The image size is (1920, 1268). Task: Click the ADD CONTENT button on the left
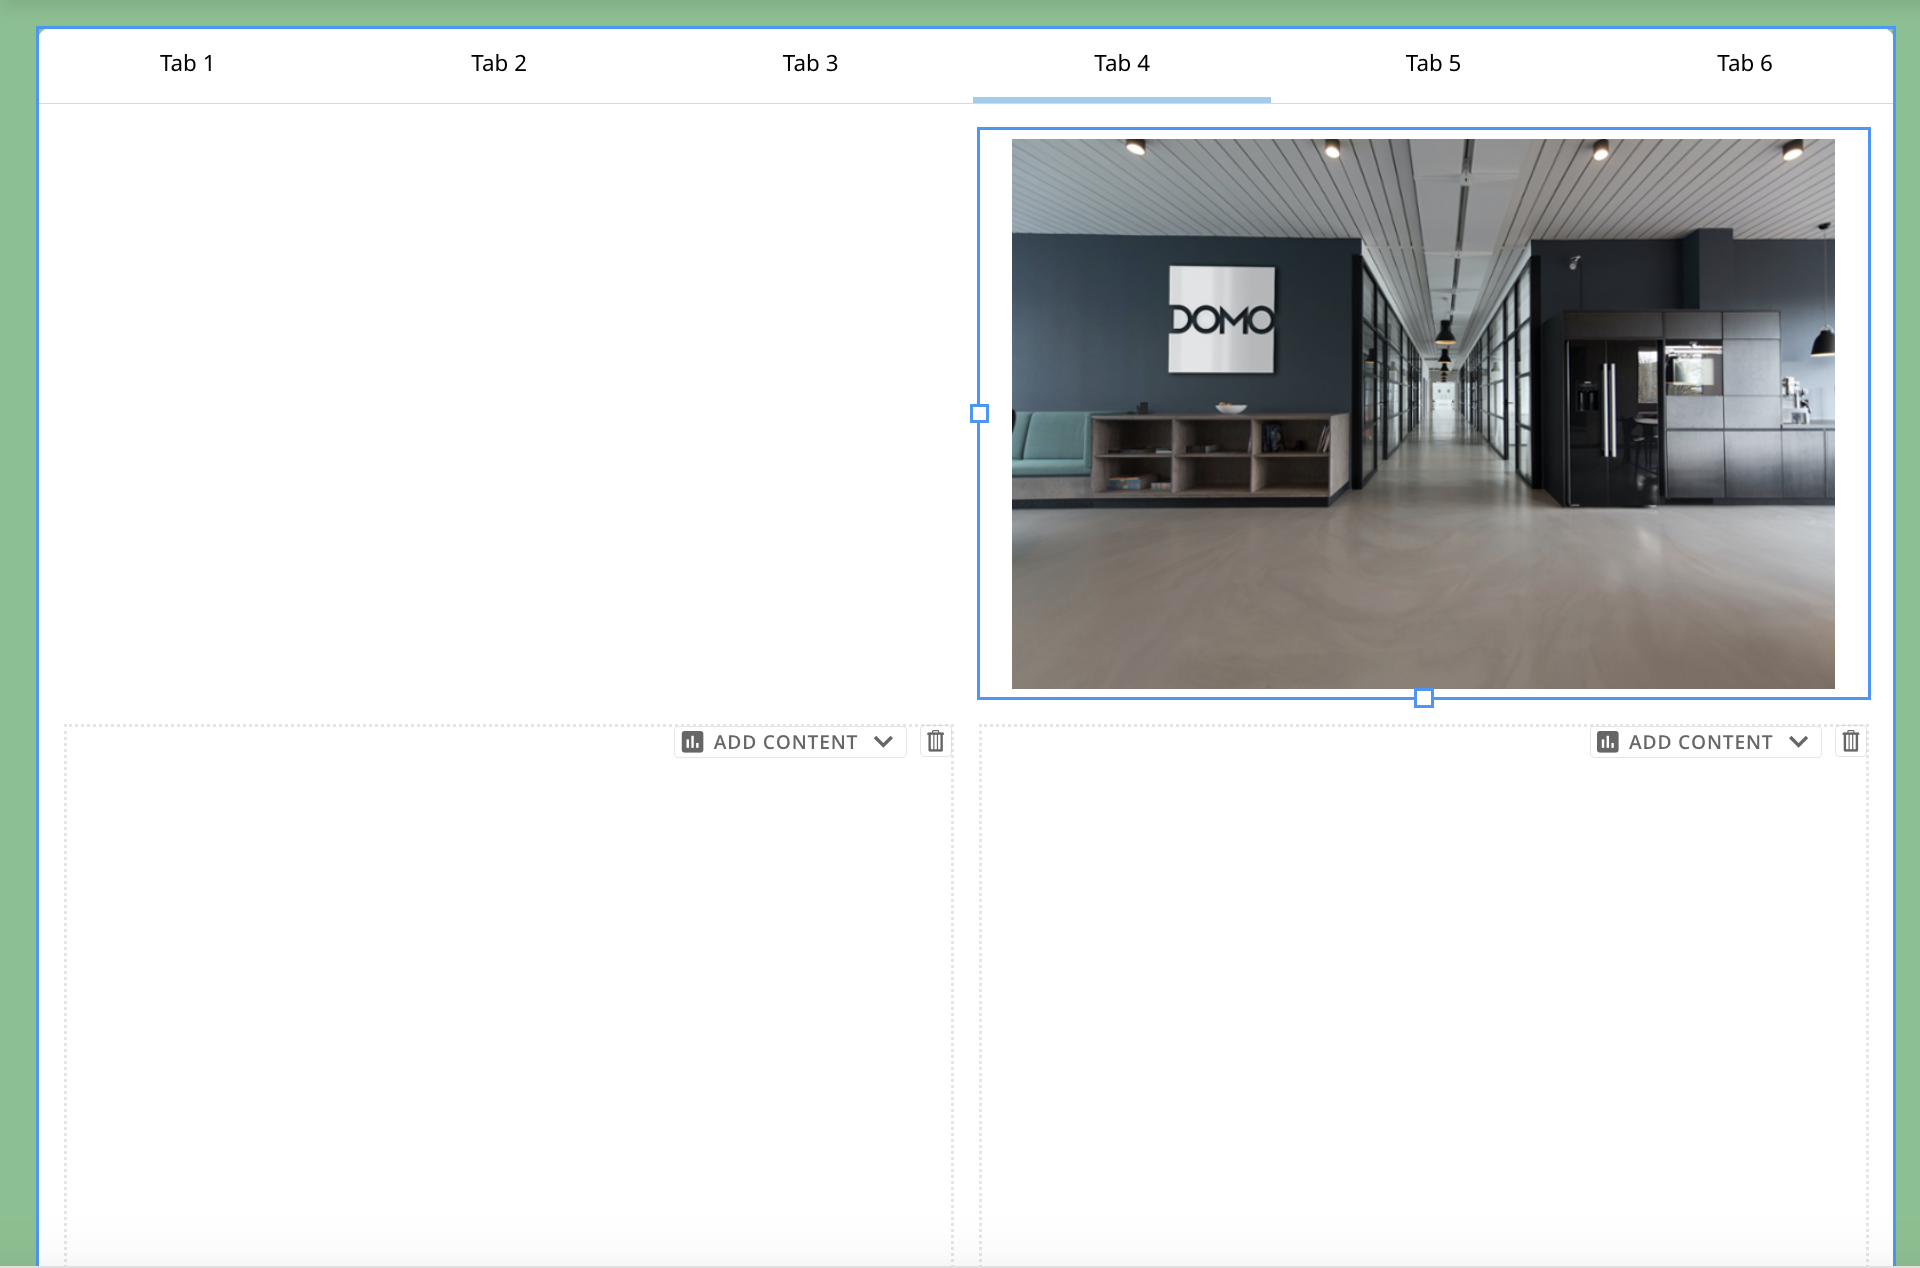tap(786, 742)
